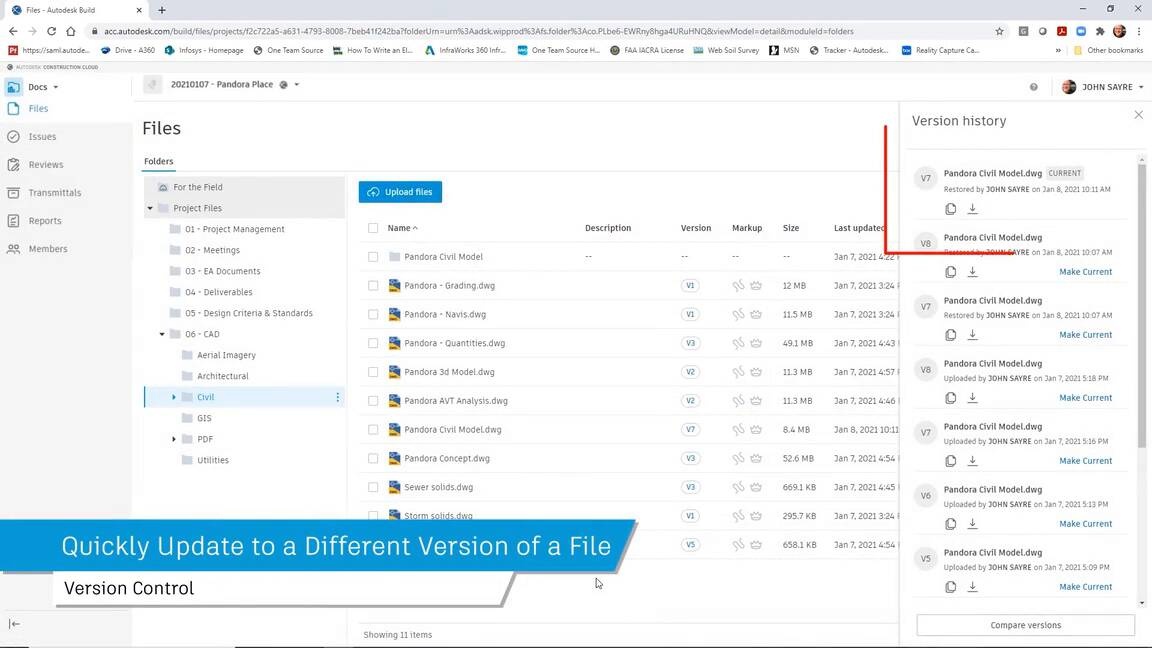
Task: Sort files by Name column
Action: coord(403,228)
